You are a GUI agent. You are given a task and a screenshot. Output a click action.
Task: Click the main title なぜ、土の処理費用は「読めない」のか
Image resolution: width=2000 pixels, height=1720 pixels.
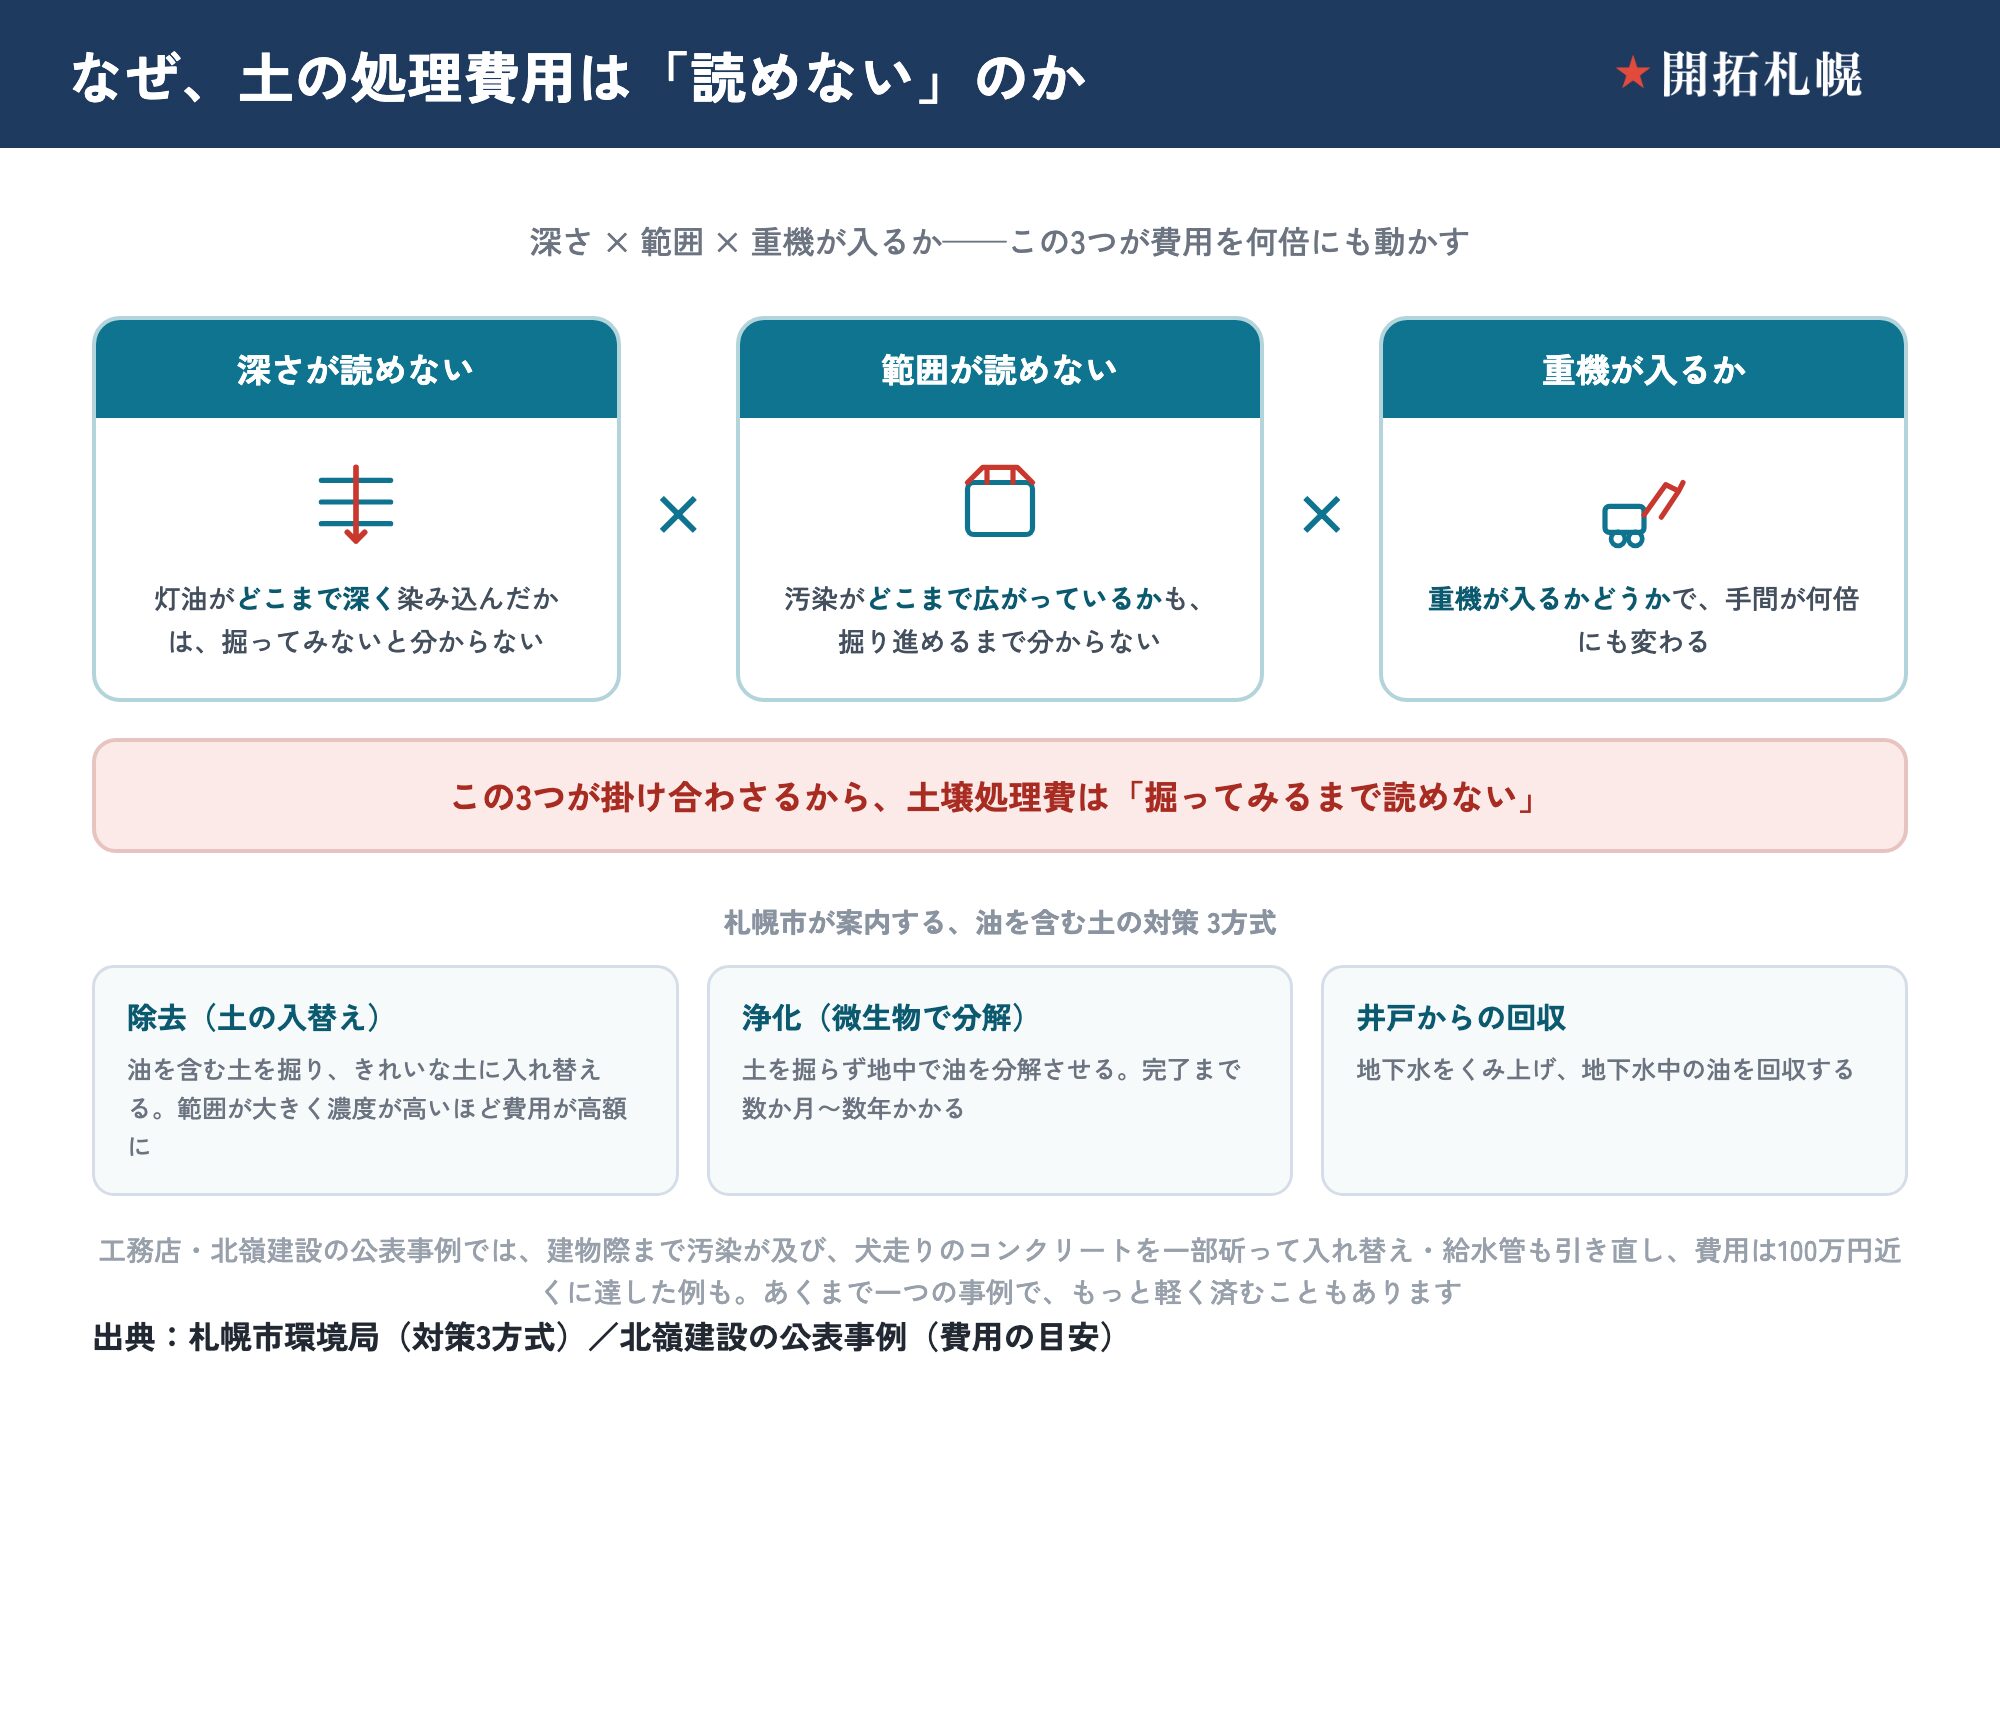point(578,77)
